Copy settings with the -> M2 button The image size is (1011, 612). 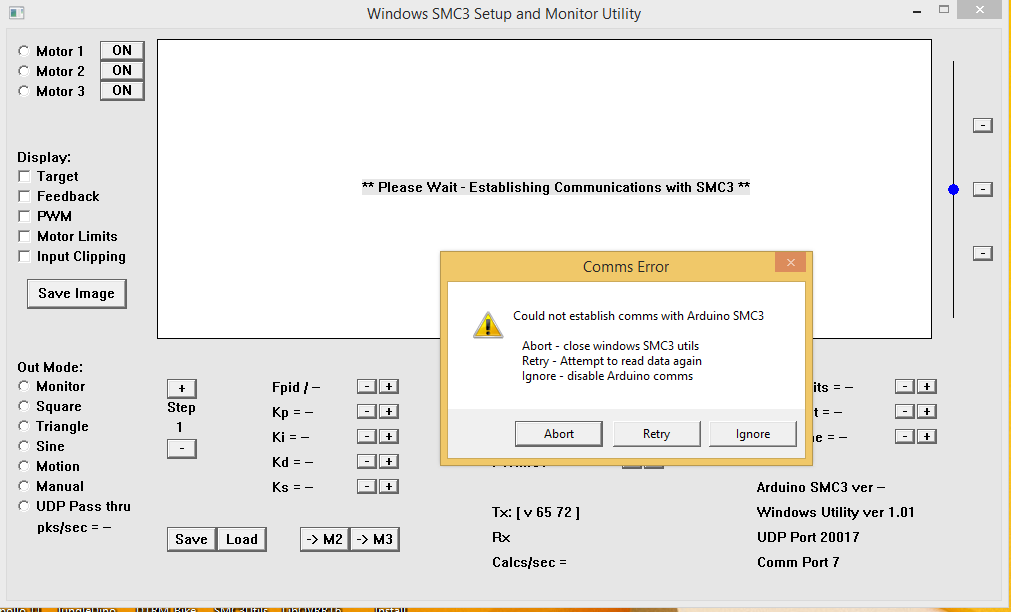[325, 539]
